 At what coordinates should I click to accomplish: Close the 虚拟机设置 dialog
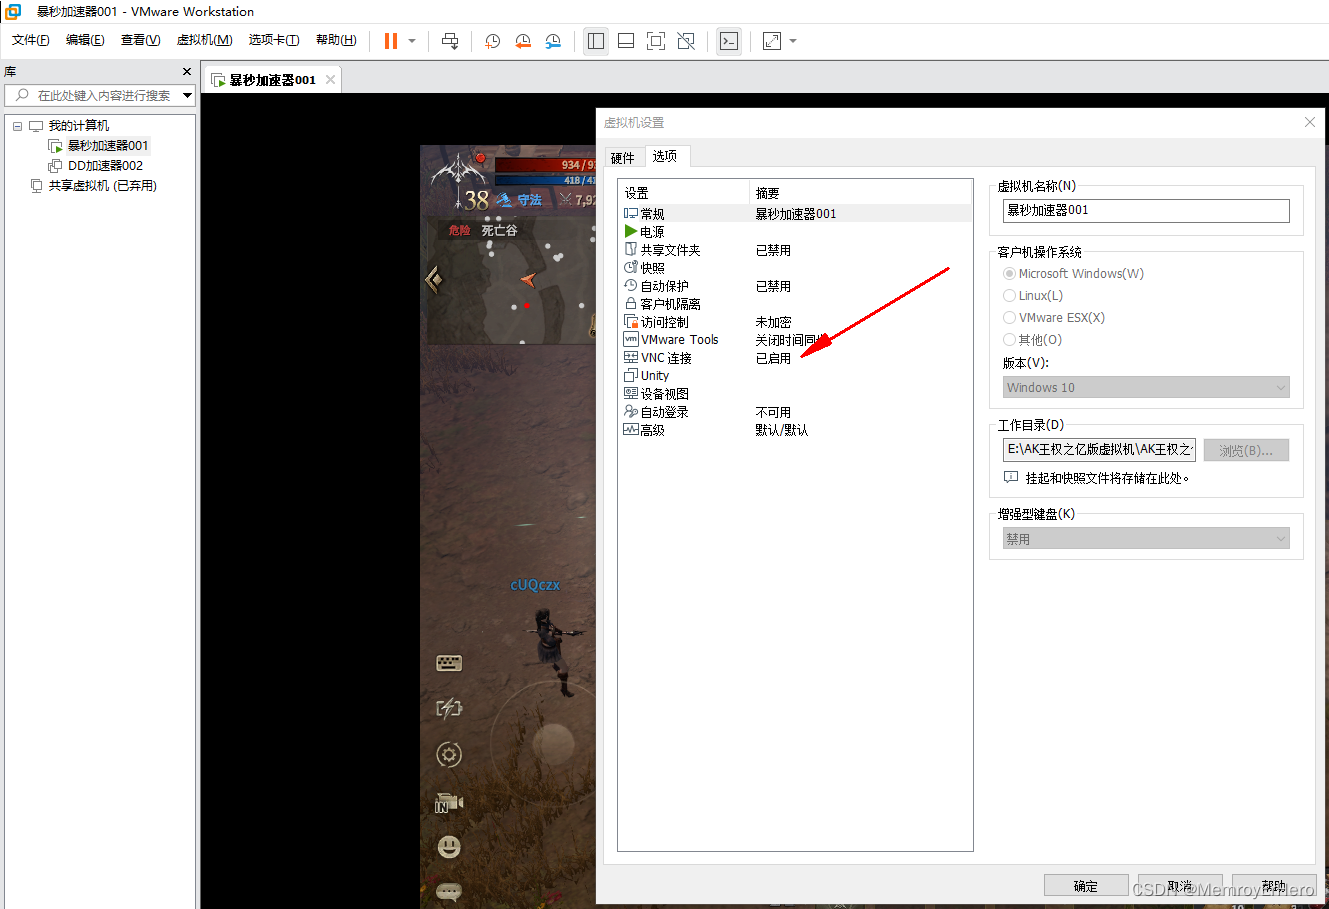click(x=1310, y=122)
